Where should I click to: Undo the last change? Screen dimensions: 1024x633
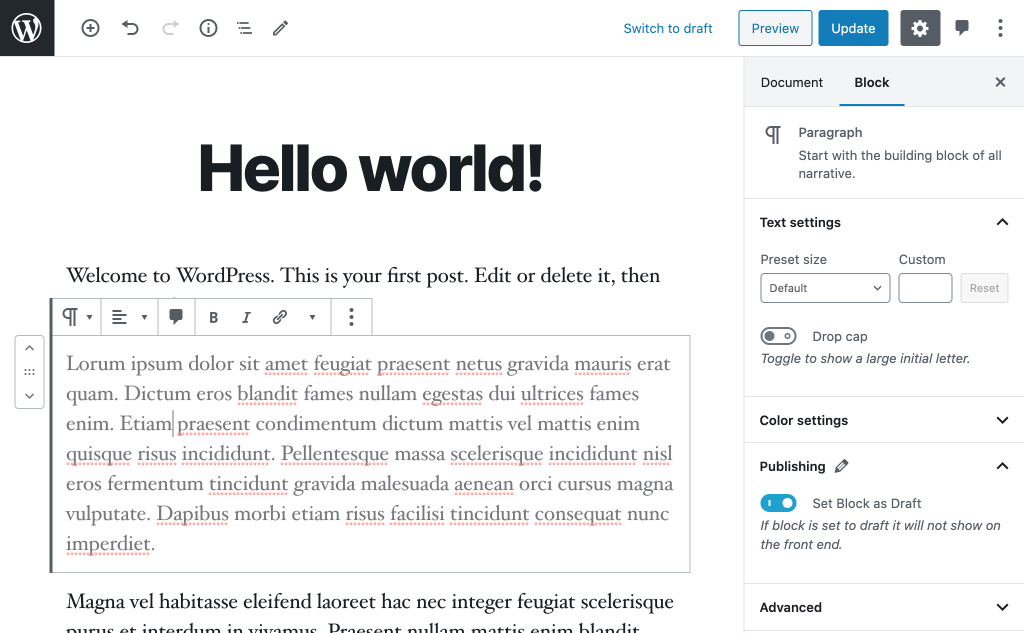click(130, 28)
